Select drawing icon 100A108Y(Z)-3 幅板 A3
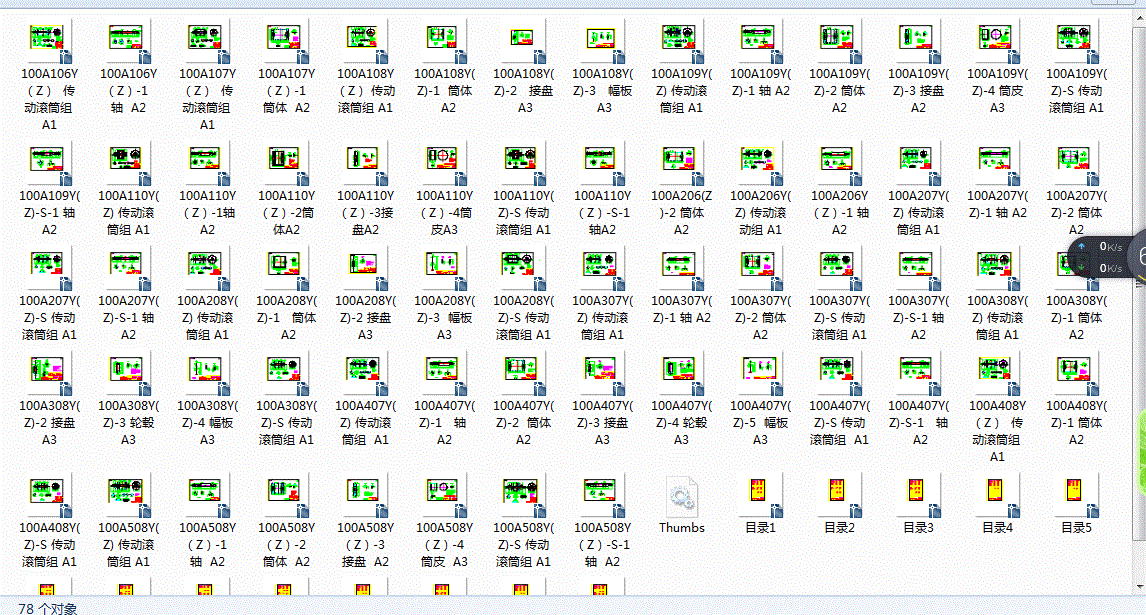 [602, 41]
